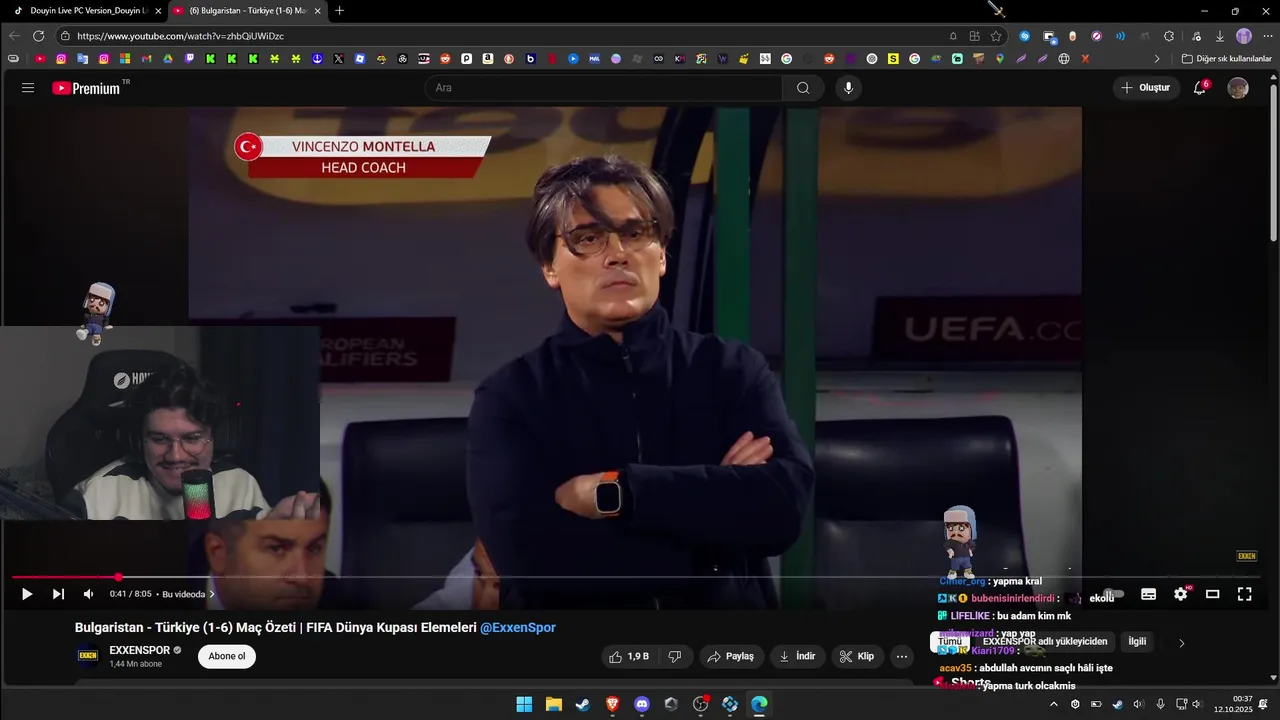Viewport: 1280px width, 720px height.
Task: Open YouTube notifications bell
Action: [1200, 88]
